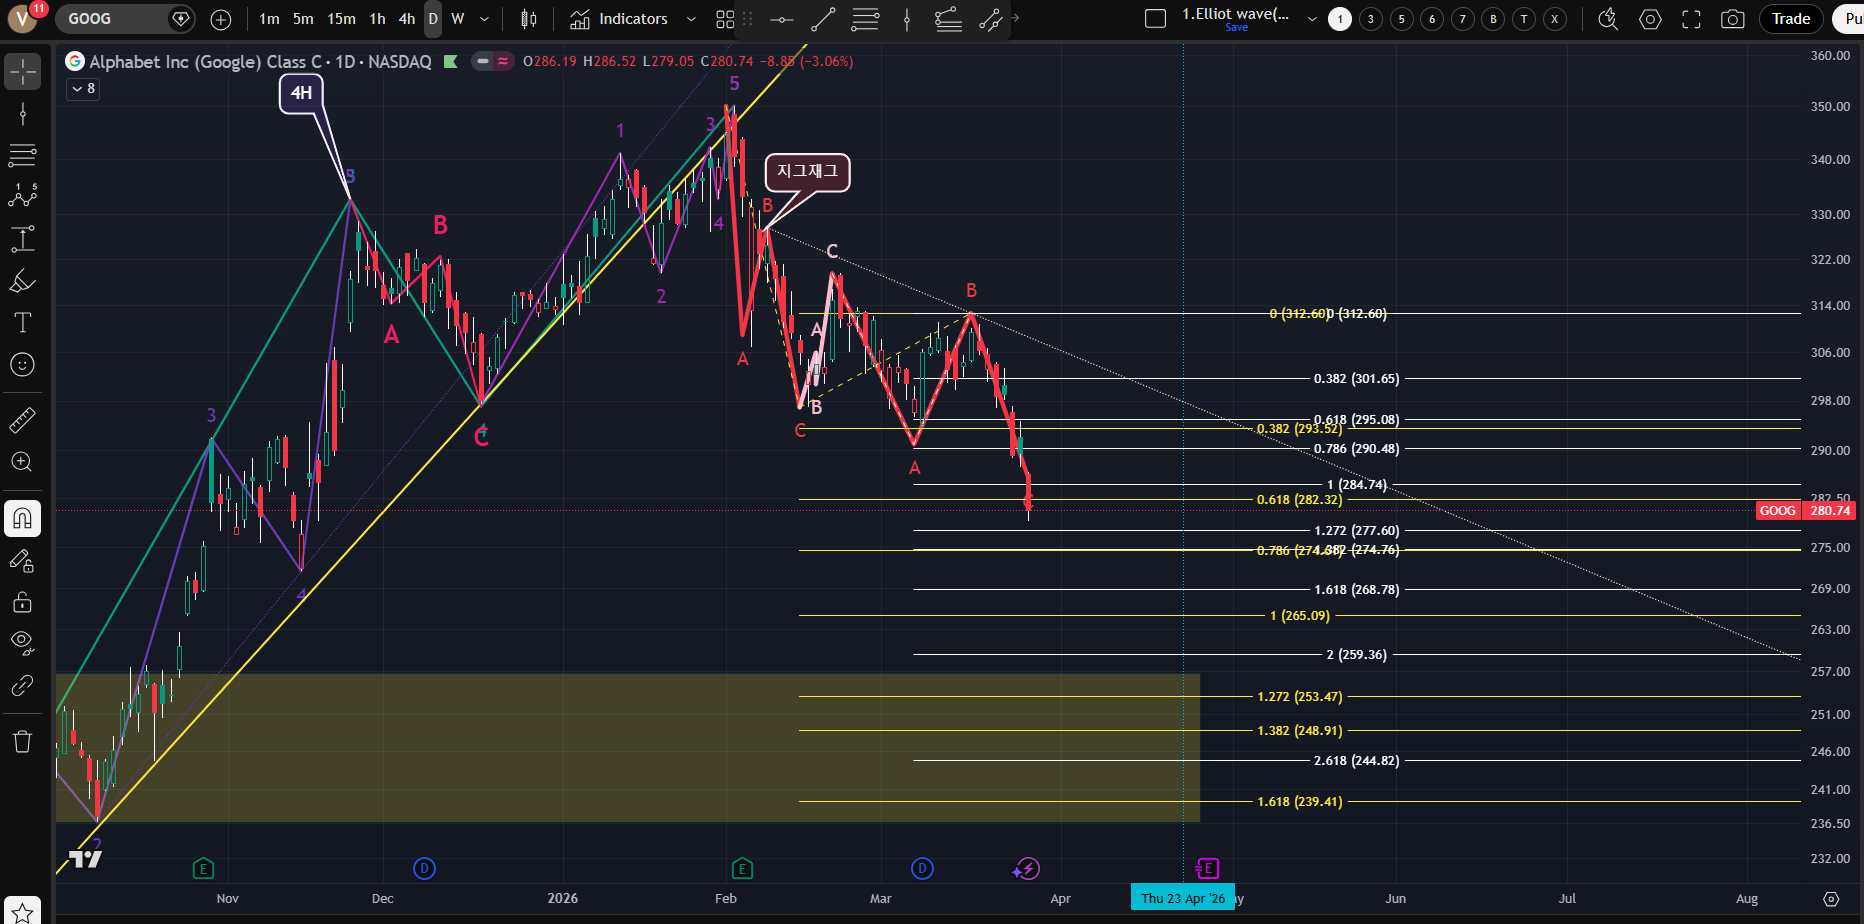The height and width of the screenshot is (924, 1864).
Task: Select the Measure ruler tool
Action: click(22, 420)
